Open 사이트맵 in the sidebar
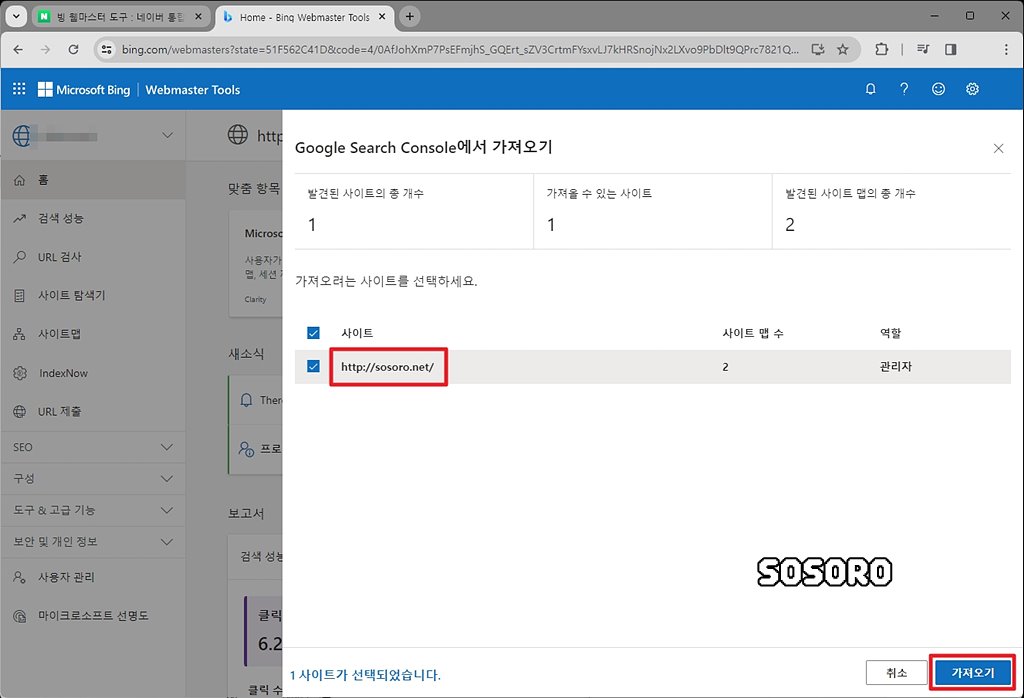Viewport: 1024px width, 698px height. [x=93, y=334]
